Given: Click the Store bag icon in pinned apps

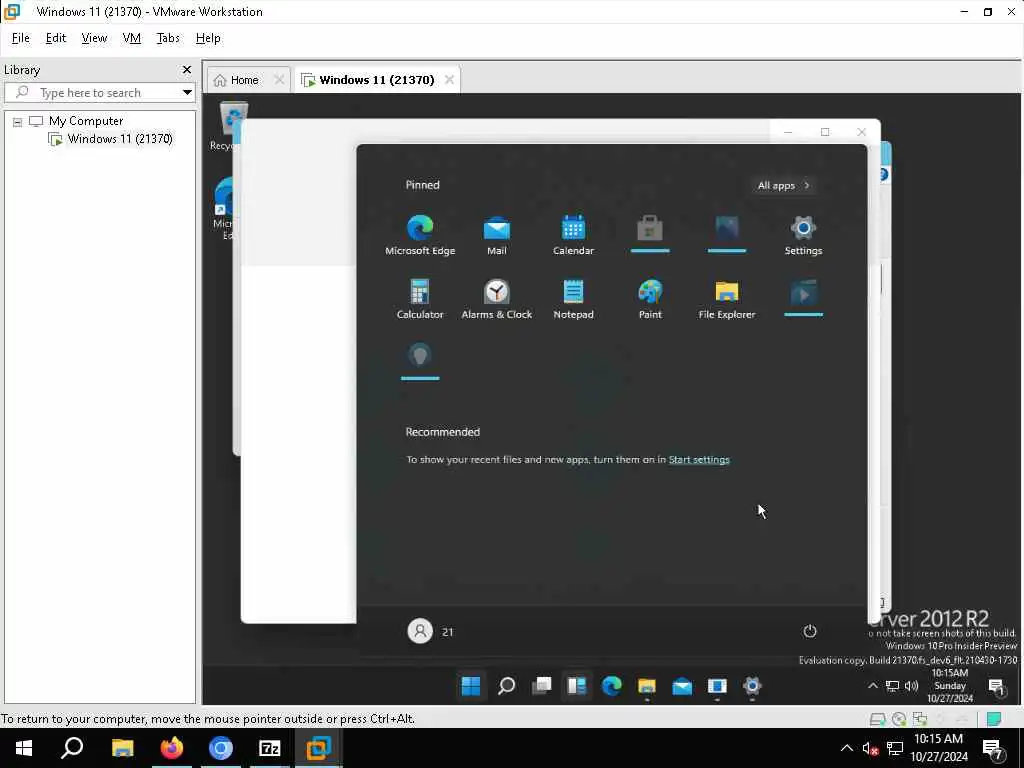Looking at the screenshot, I should tap(650, 229).
